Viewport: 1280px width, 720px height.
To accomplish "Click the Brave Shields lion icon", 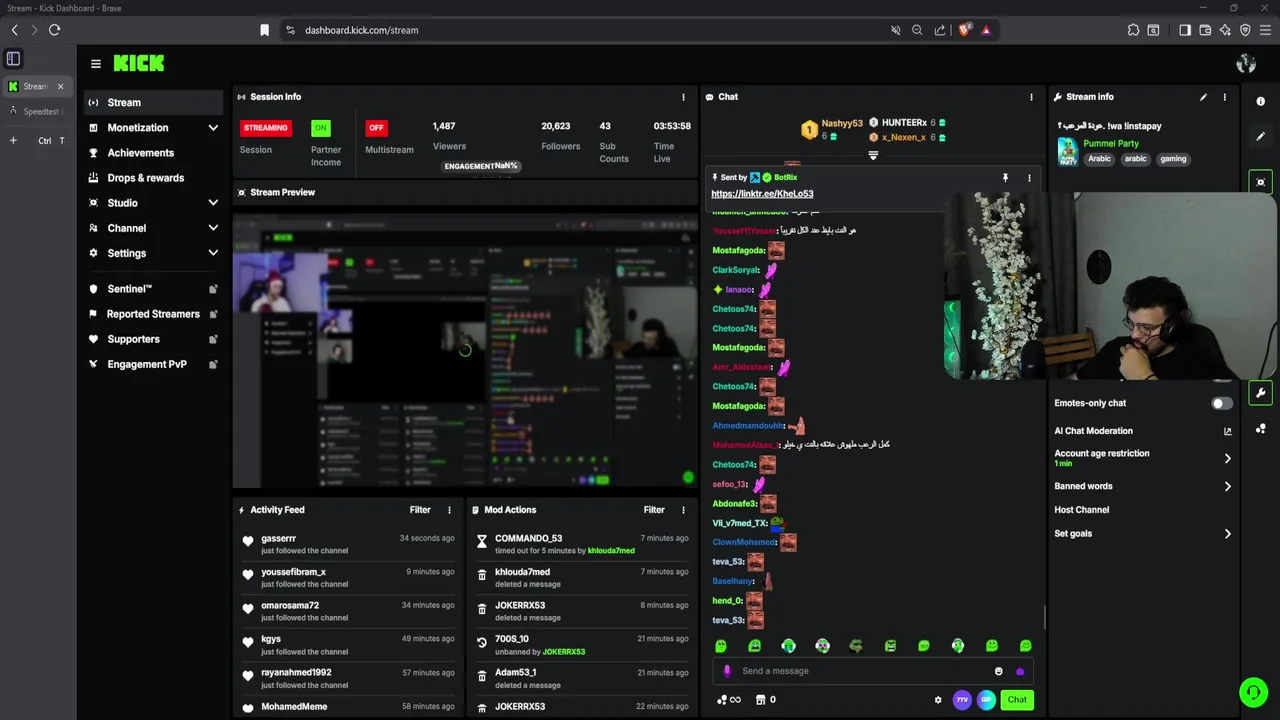I will (964, 30).
